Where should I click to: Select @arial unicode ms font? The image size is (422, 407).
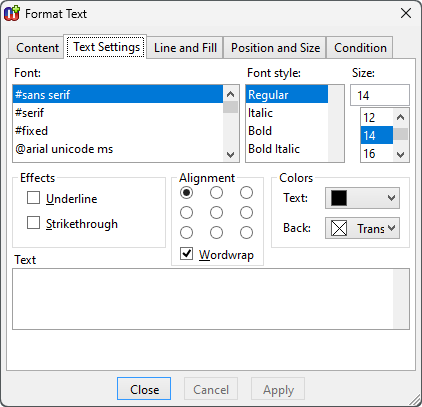click(x=118, y=149)
